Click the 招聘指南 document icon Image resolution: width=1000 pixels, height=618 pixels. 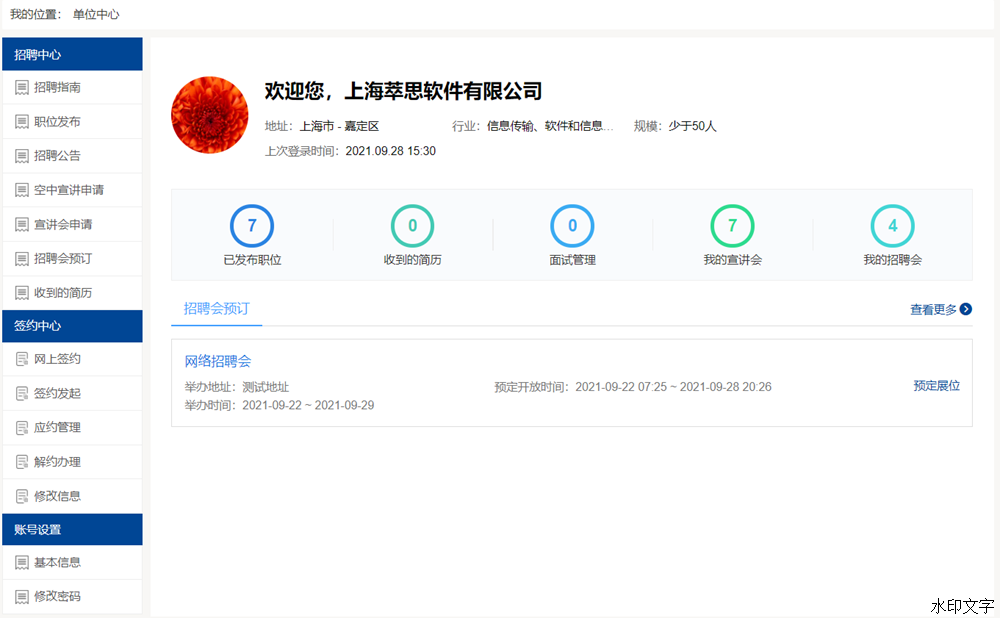(22, 87)
